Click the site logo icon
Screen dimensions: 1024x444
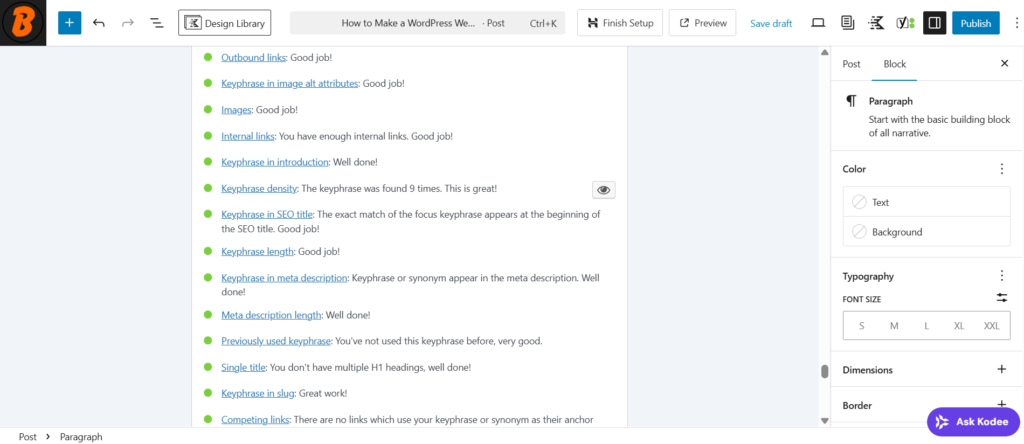tap(23, 22)
